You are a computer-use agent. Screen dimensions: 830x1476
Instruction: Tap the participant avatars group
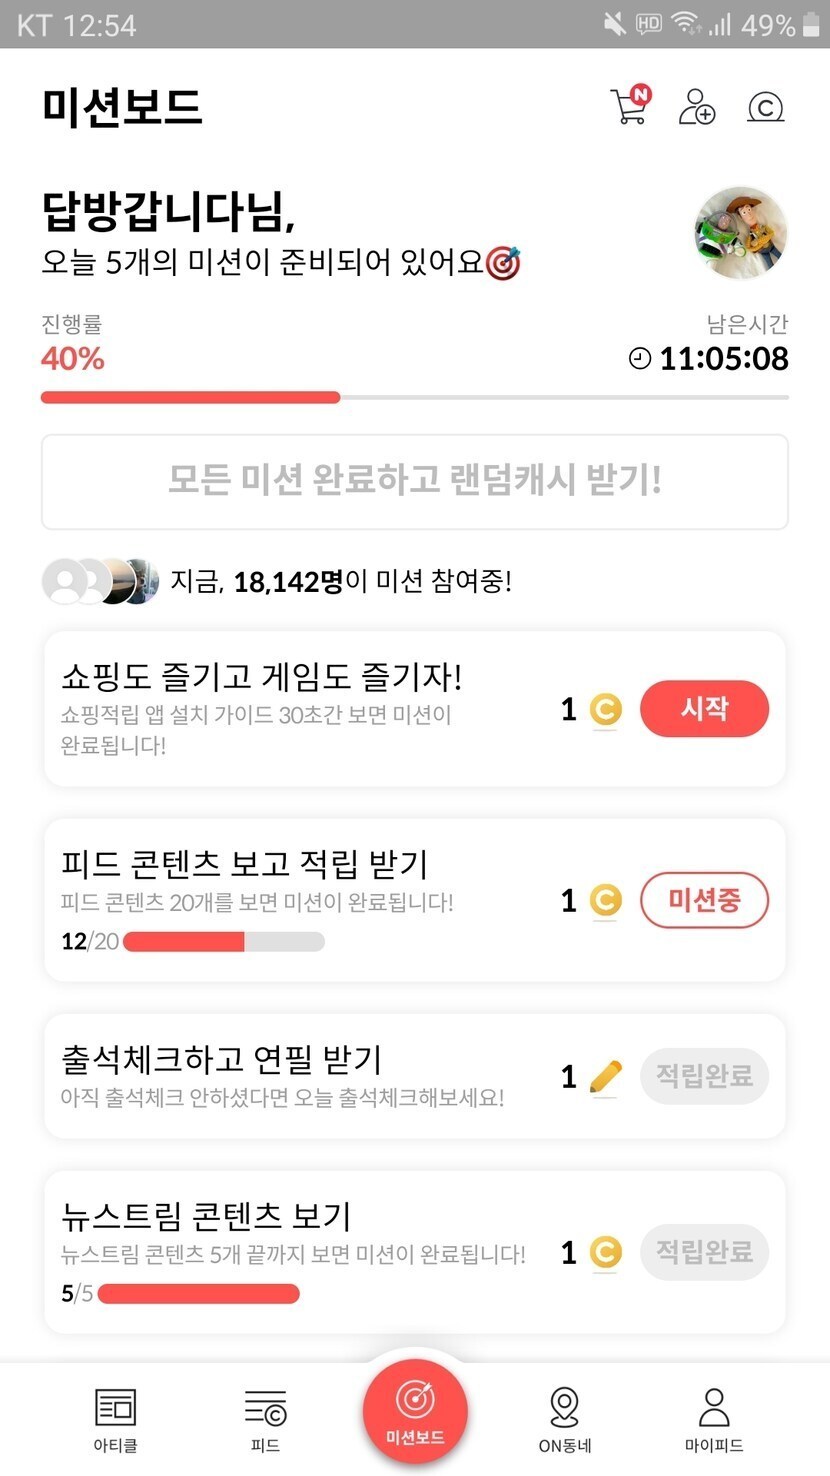pos(100,581)
